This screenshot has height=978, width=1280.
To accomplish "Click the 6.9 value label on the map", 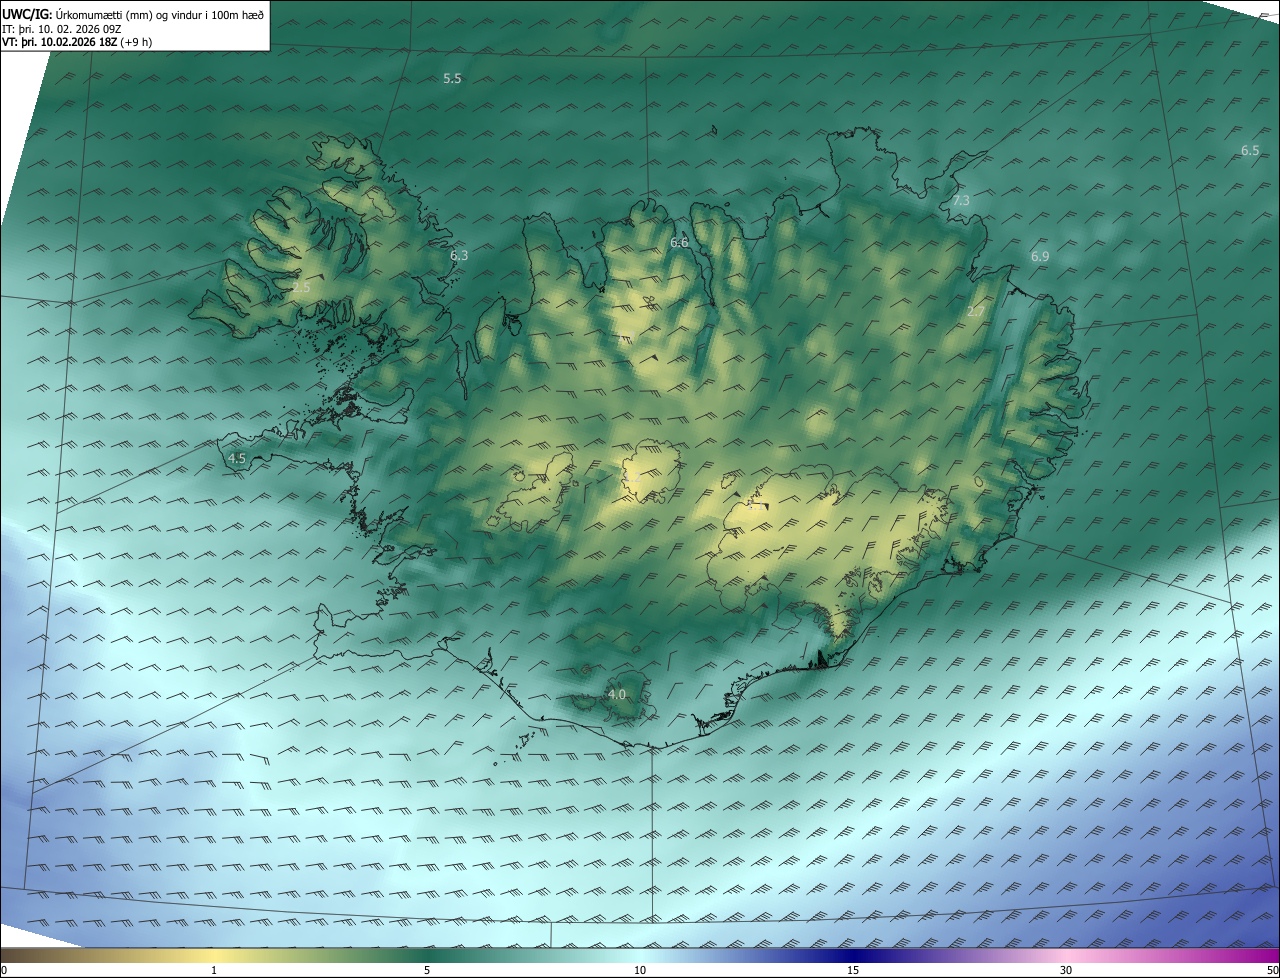I will (1040, 257).
